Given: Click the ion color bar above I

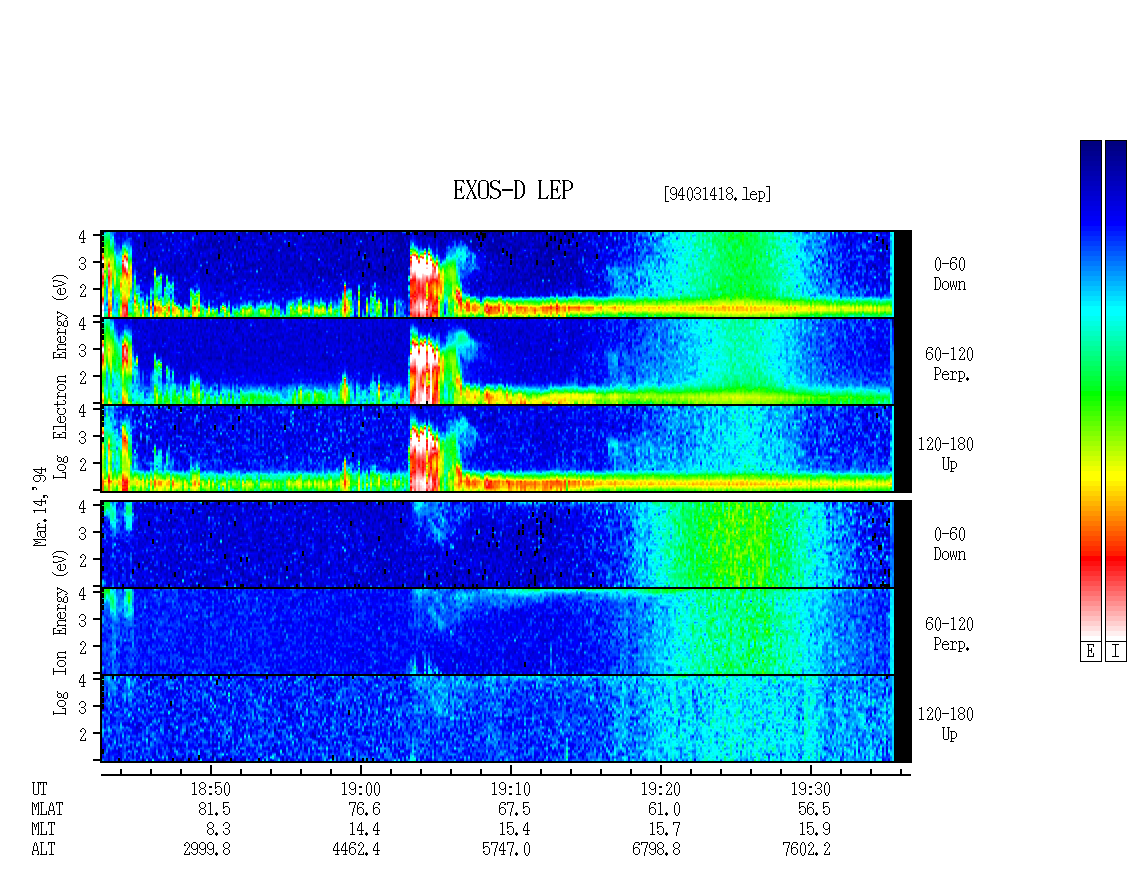Looking at the screenshot, I should pos(1116,390).
